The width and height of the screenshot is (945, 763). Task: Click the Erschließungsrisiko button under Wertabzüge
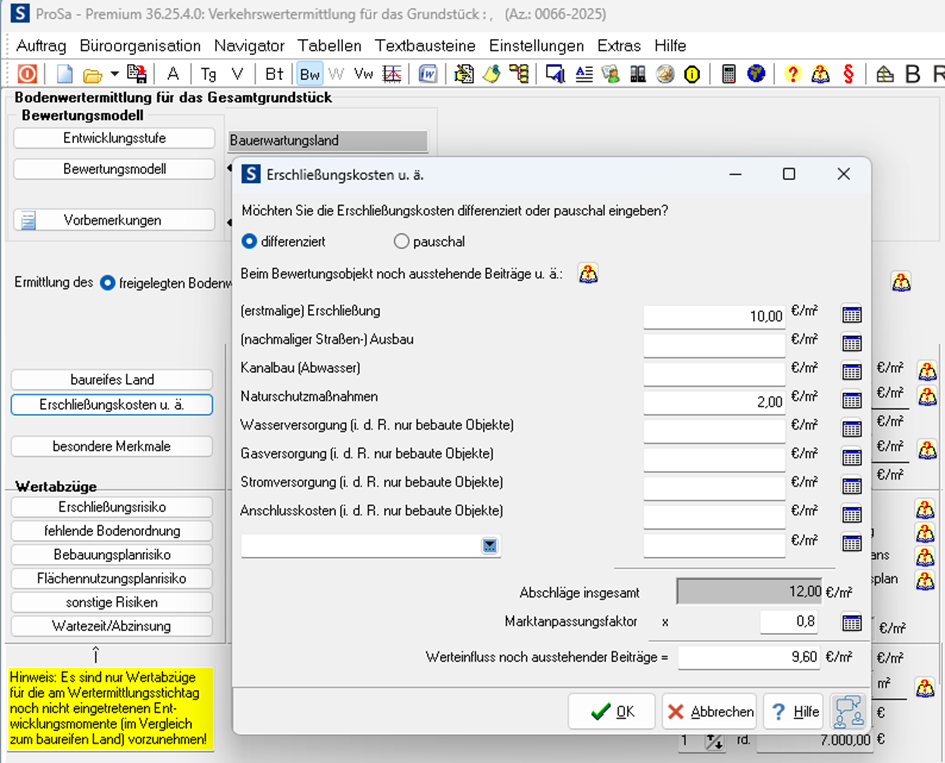pos(112,507)
